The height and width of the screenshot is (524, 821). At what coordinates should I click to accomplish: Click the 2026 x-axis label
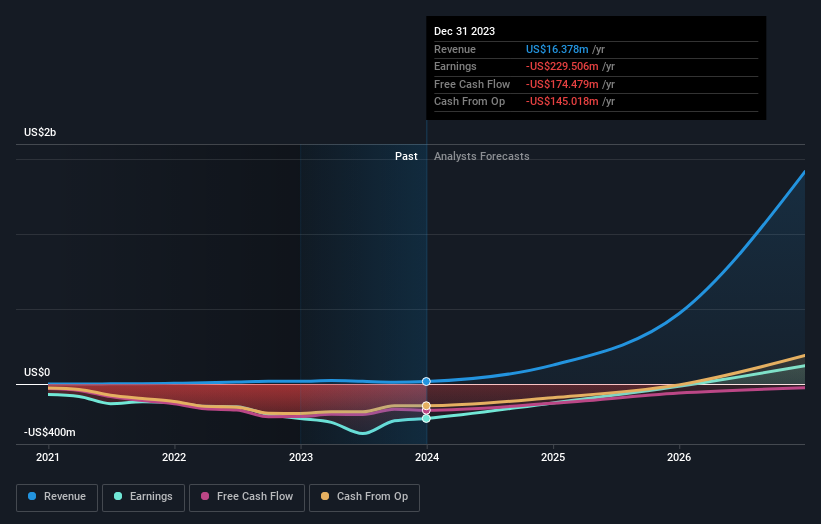[679, 457]
